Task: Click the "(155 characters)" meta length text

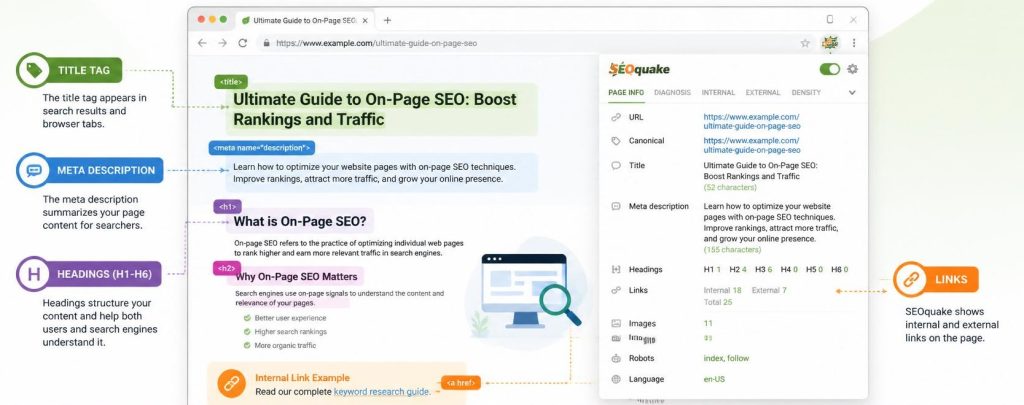Action: coord(732,250)
